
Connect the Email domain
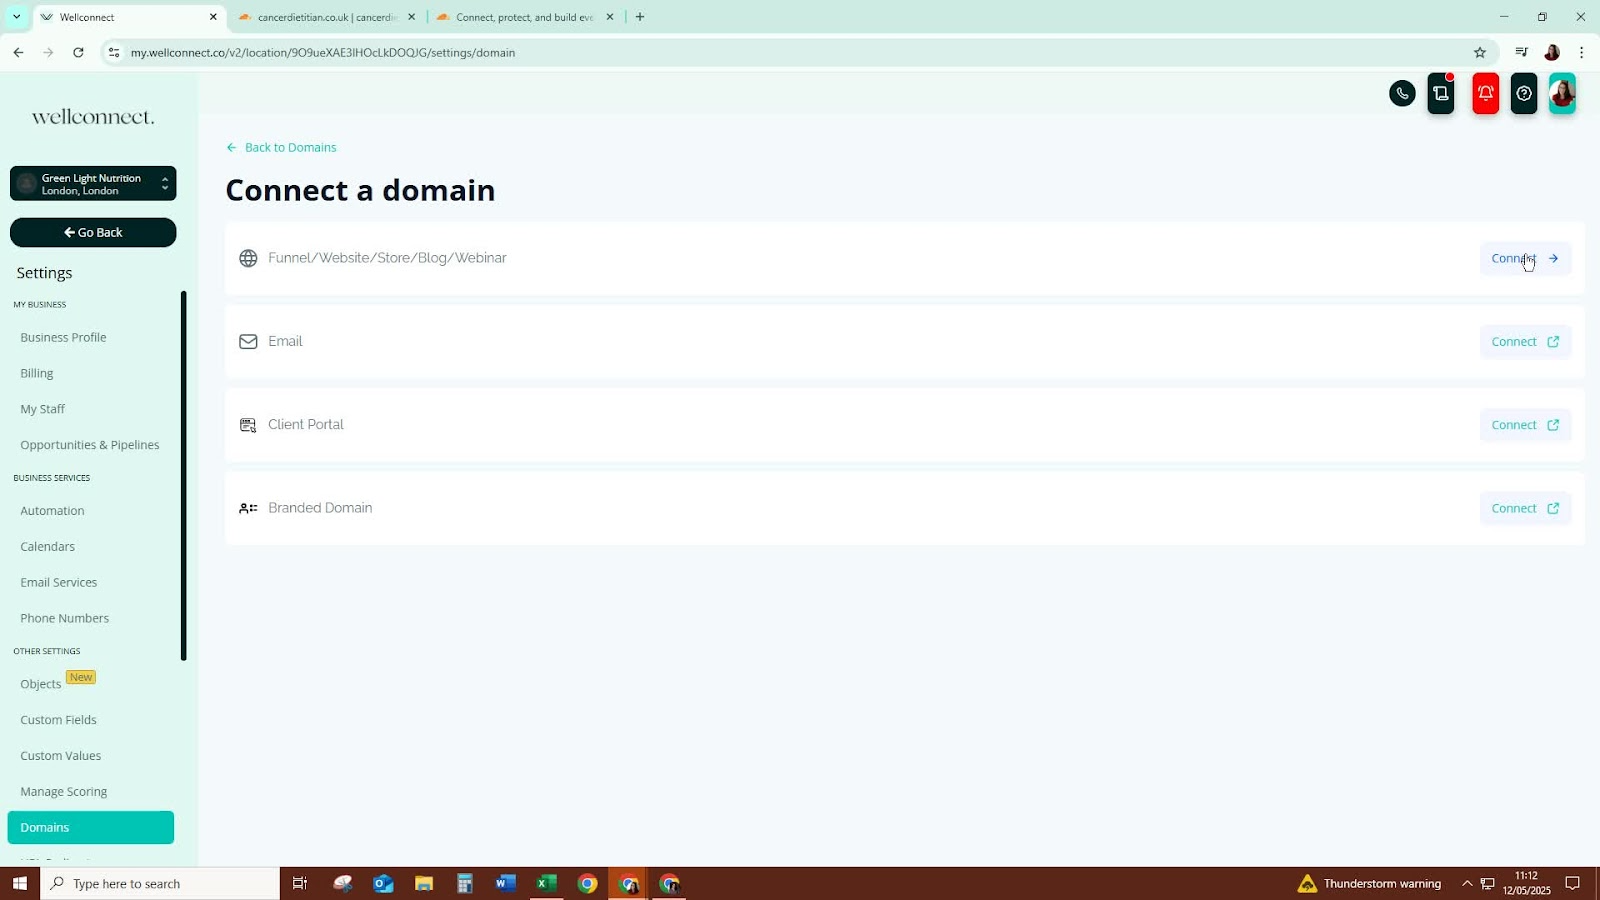point(1525,342)
